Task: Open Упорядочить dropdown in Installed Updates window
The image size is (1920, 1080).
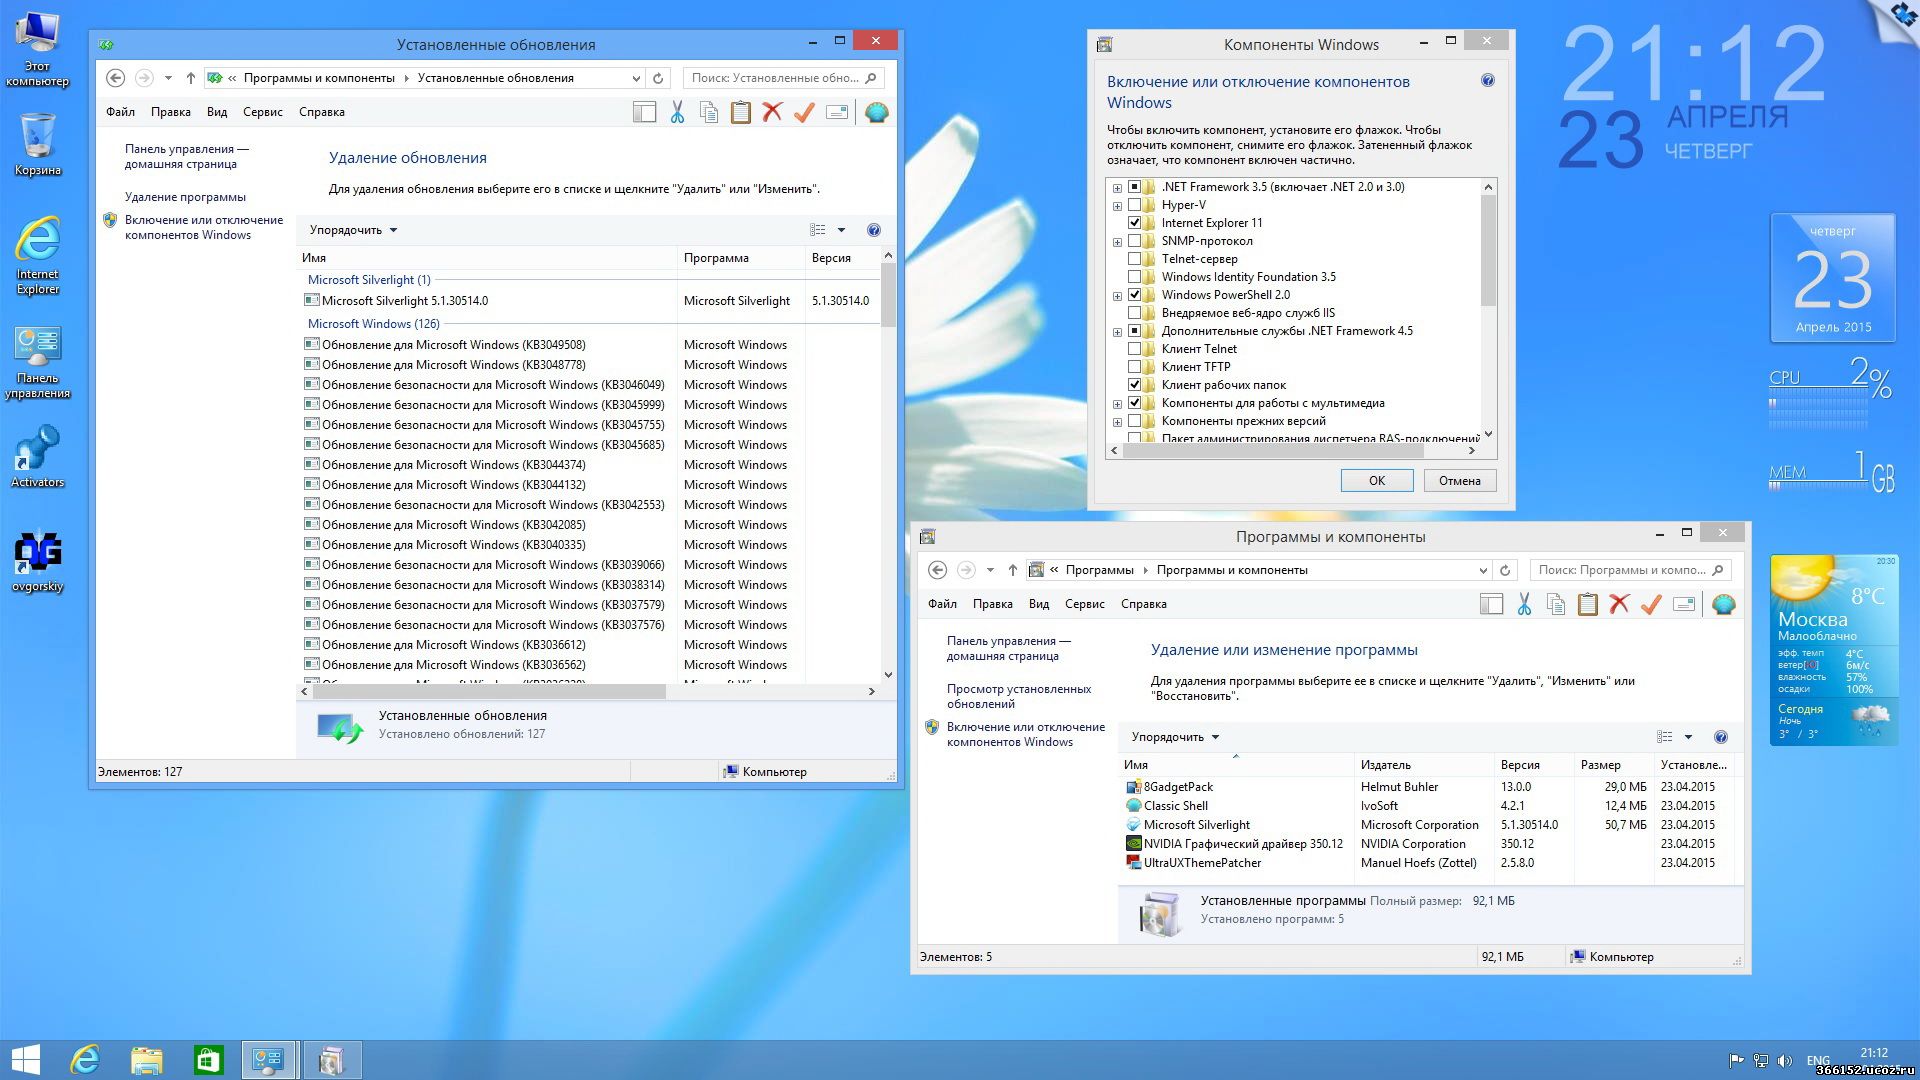Action: point(353,230)
